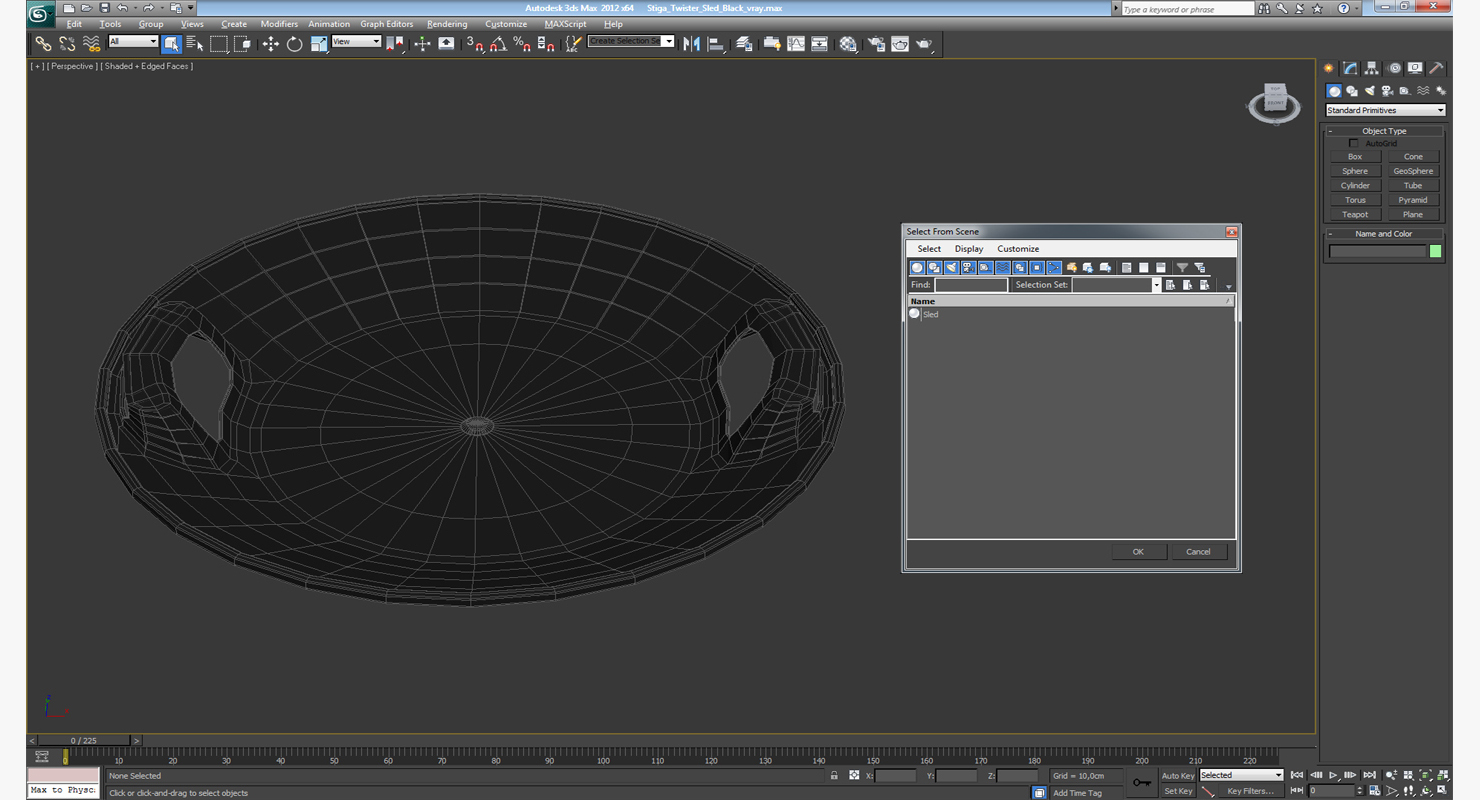1480x800 pixels.
Task: Open the Quick Access toolbar dropdown arrow
Action: click(x=191, y=8)
